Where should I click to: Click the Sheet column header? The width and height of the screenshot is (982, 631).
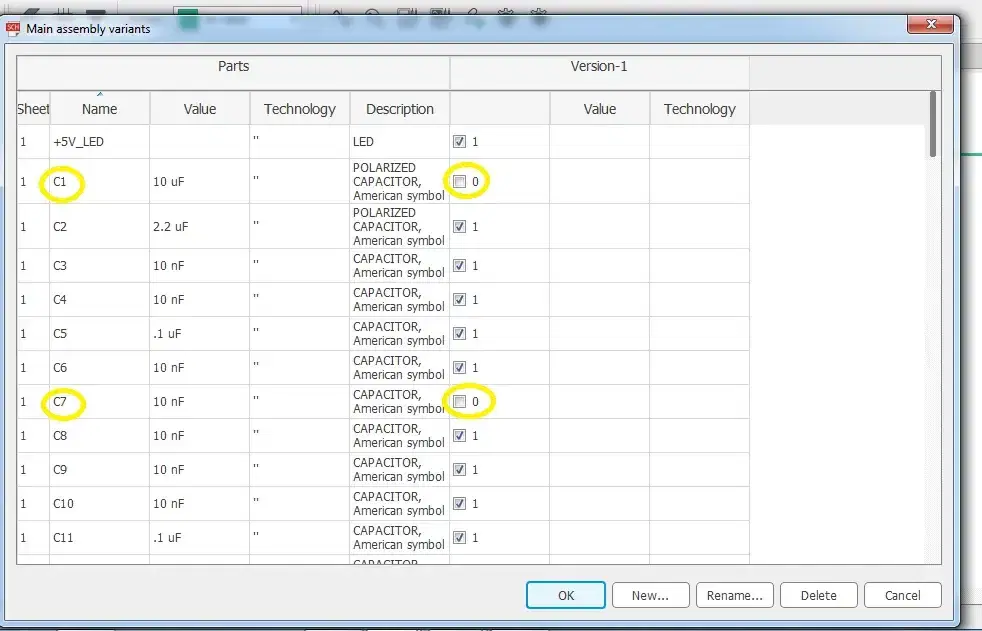tap(33, 109)
